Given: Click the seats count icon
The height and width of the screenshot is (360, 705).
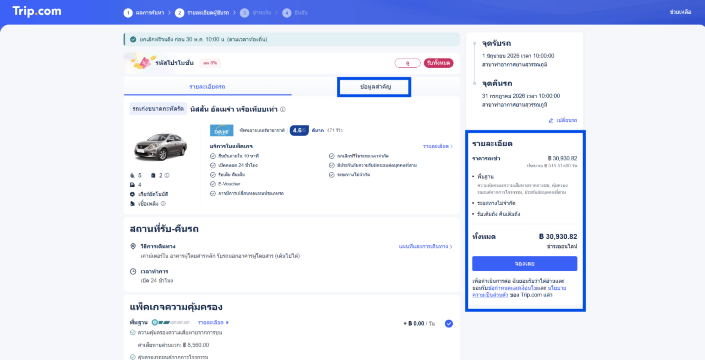Looking at the screenshot, I should [x=132, y=175].
